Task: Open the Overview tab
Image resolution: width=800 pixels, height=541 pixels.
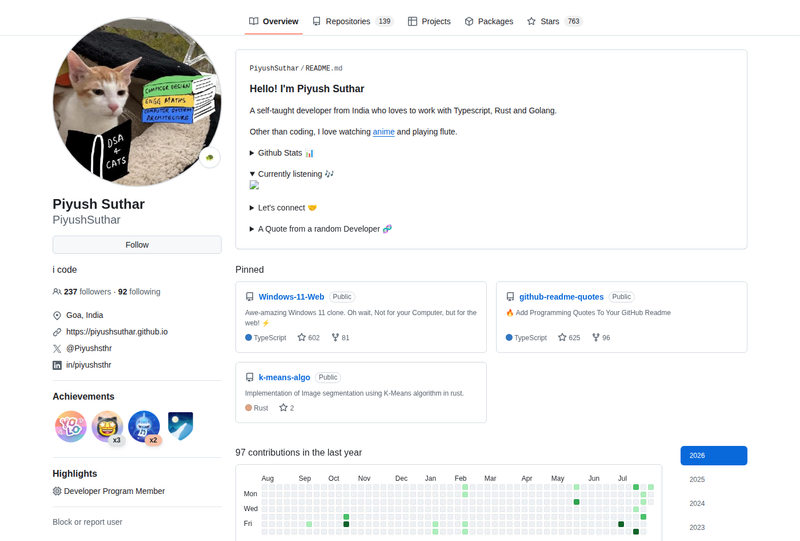Action: click(273, 21)
